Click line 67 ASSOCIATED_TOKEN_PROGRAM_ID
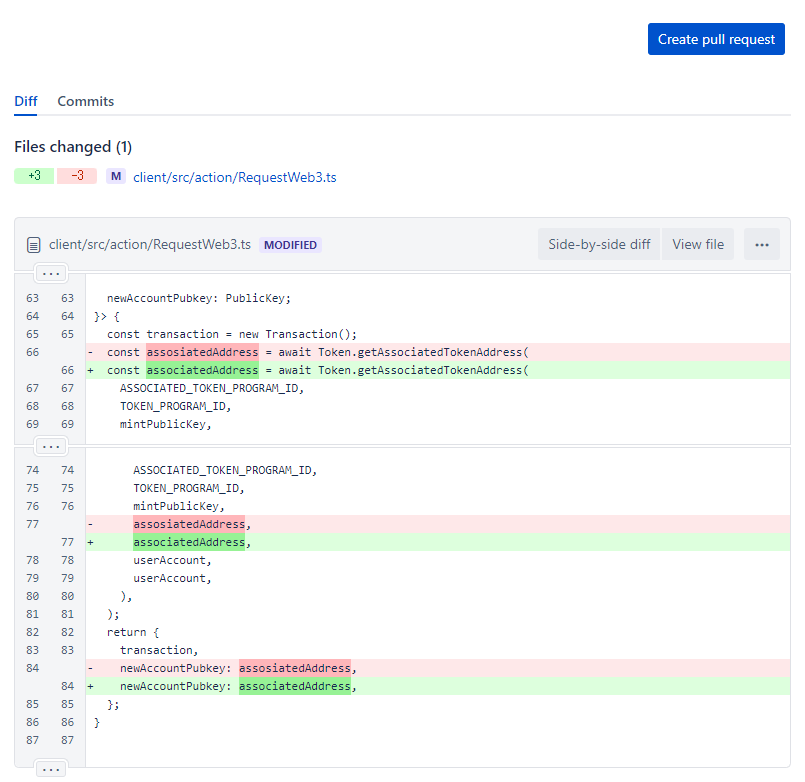 click(x=212, y=388)
